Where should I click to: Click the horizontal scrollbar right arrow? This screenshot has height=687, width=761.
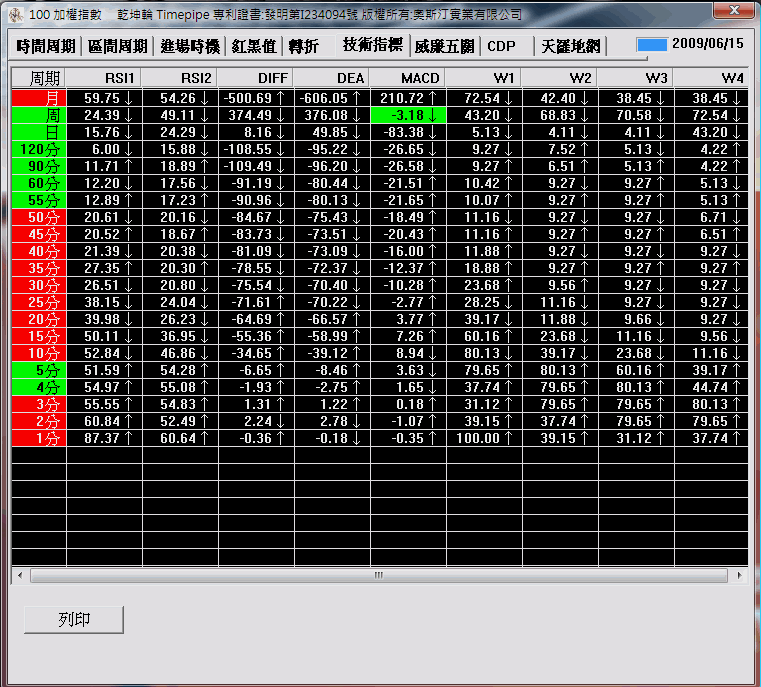(740, 576)
